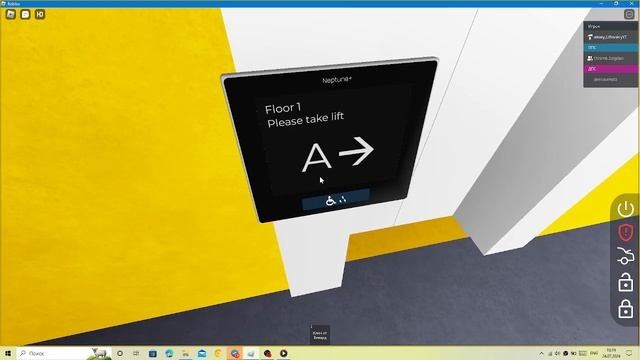This screenshot has width=640, height=360.
Task: Open the Mail app on taskbar
Action: [x=202, y=353]
